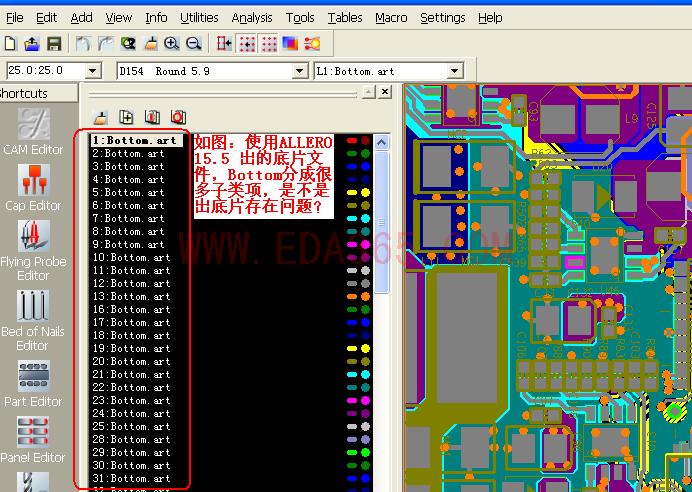Open the Analysis menu
The image size is (692, 492).
coord(251,18)
